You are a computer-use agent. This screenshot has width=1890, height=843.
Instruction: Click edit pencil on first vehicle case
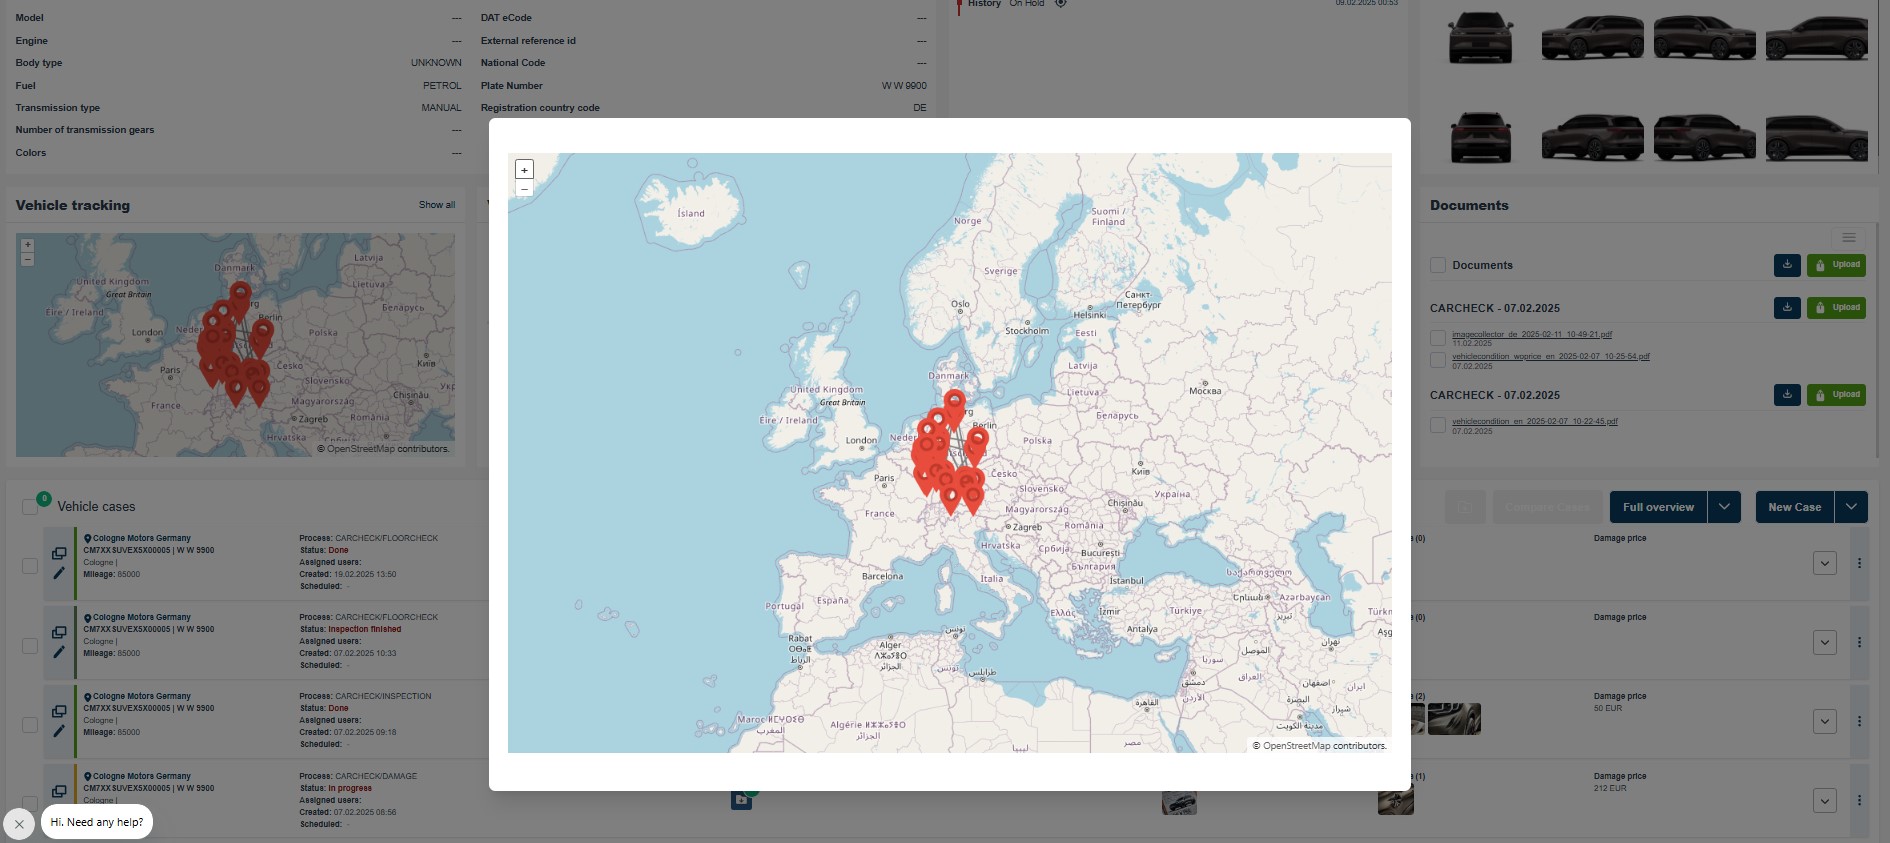(59, 573)
